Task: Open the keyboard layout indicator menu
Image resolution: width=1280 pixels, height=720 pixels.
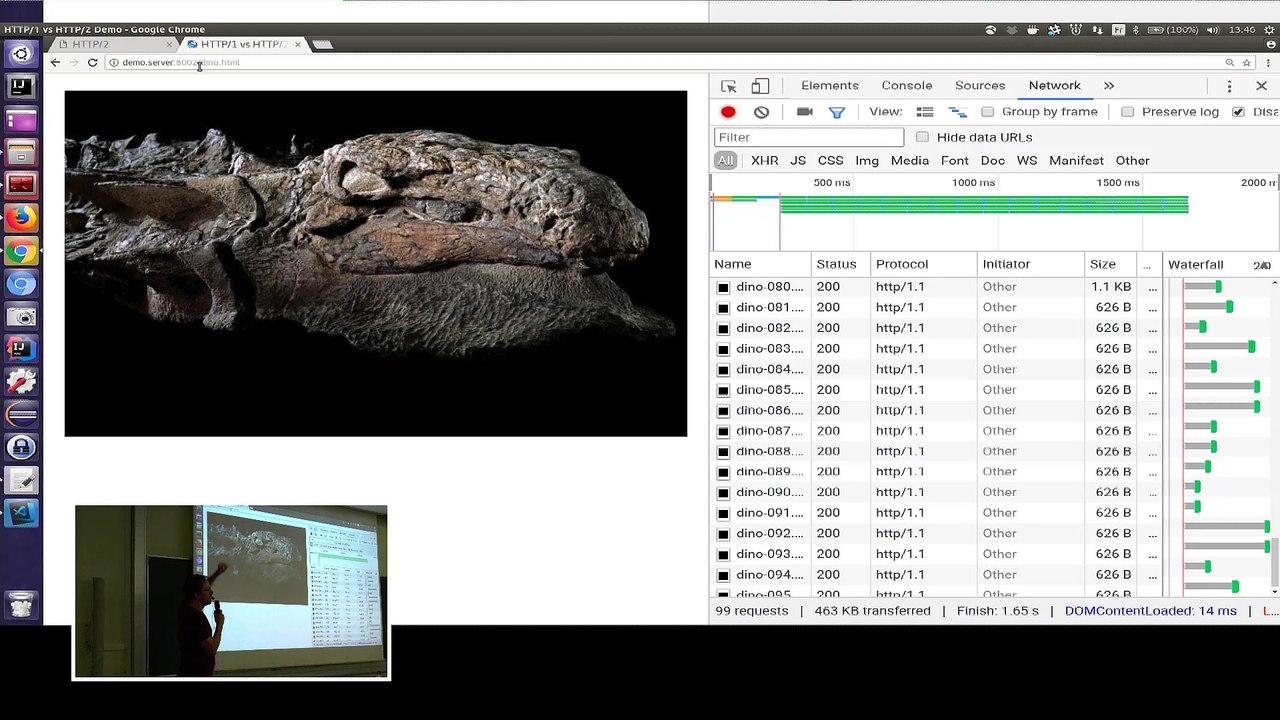Action: click(1118, 30)
